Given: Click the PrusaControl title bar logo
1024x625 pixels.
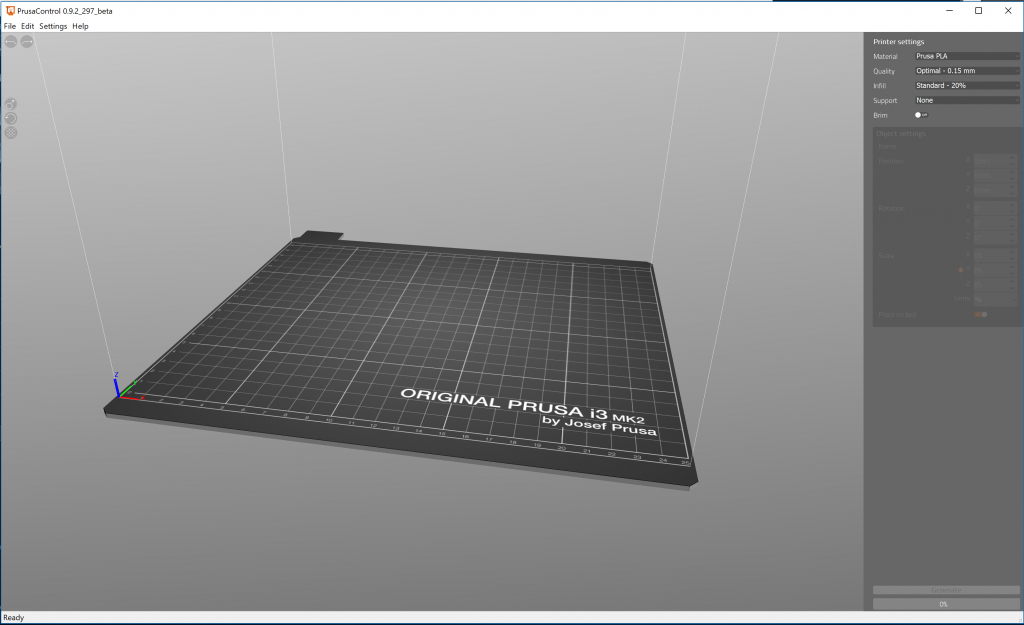Looking at the screenshot, I should coord(10,10).
